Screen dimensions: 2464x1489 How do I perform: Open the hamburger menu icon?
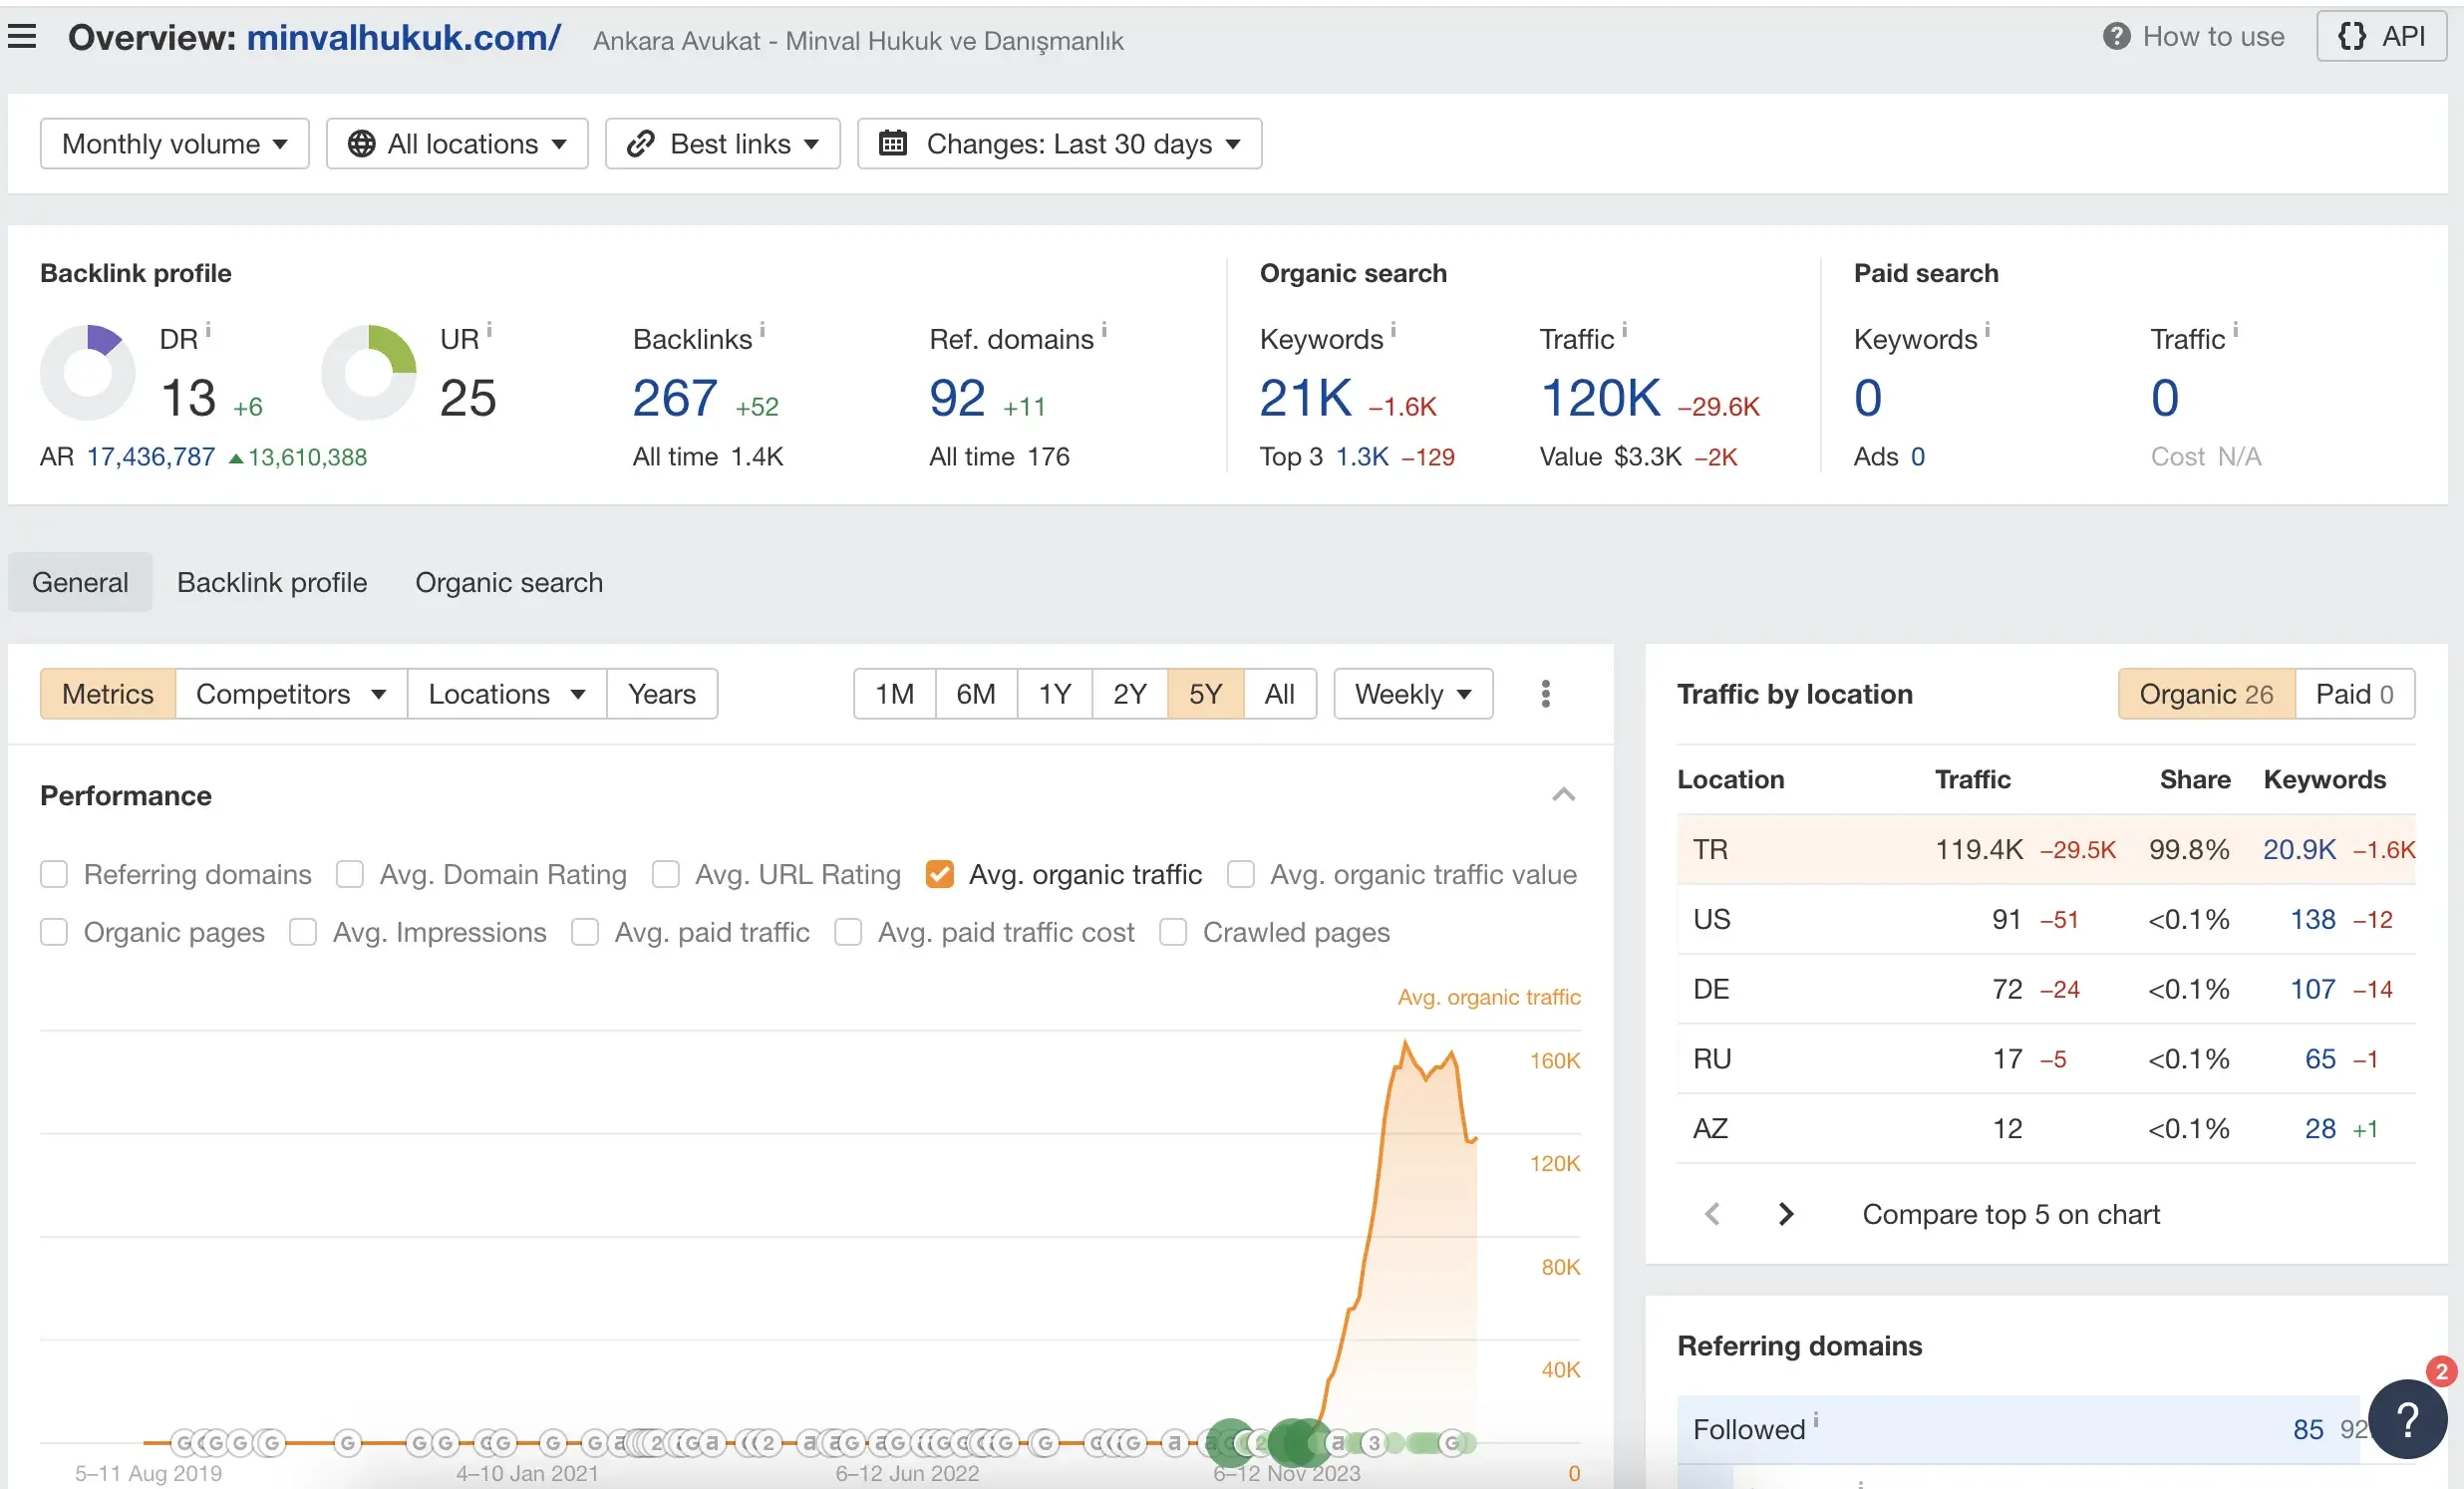click(22, 37)
